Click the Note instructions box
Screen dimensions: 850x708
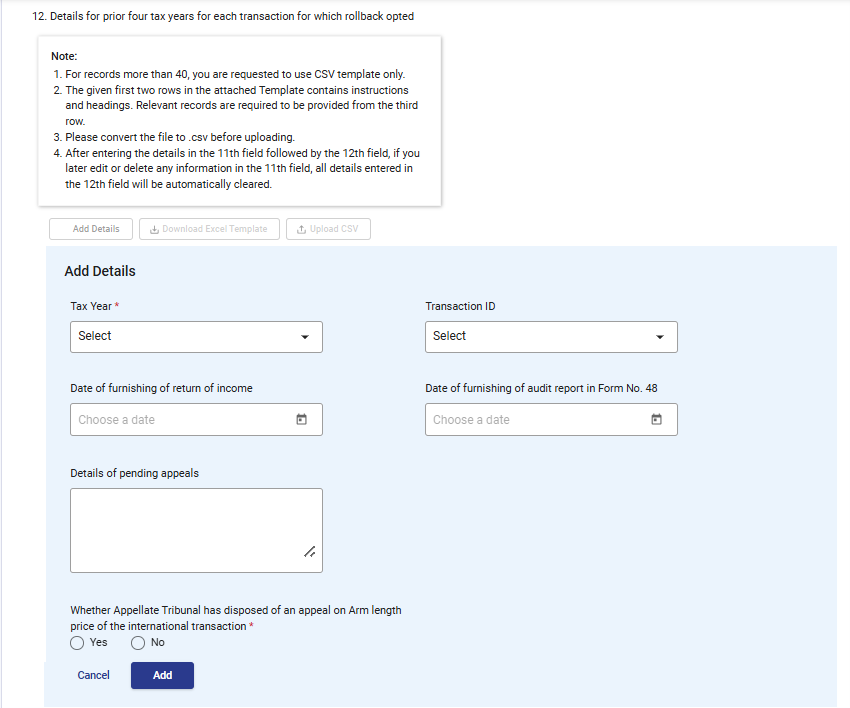click(x=240, y=120)
